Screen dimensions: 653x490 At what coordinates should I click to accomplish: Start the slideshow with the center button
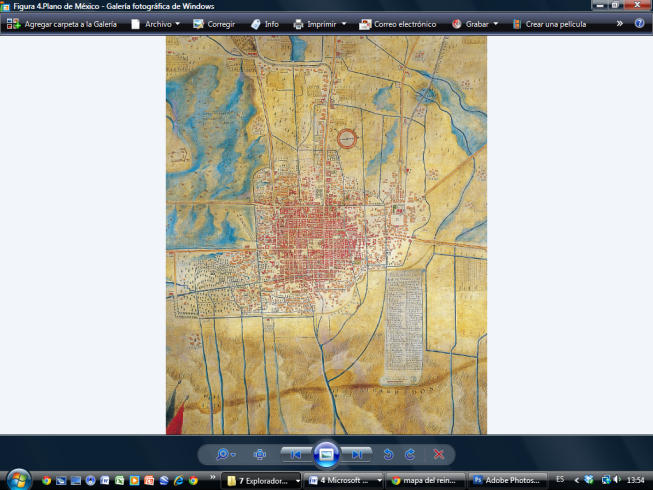[x=326, y=454]
